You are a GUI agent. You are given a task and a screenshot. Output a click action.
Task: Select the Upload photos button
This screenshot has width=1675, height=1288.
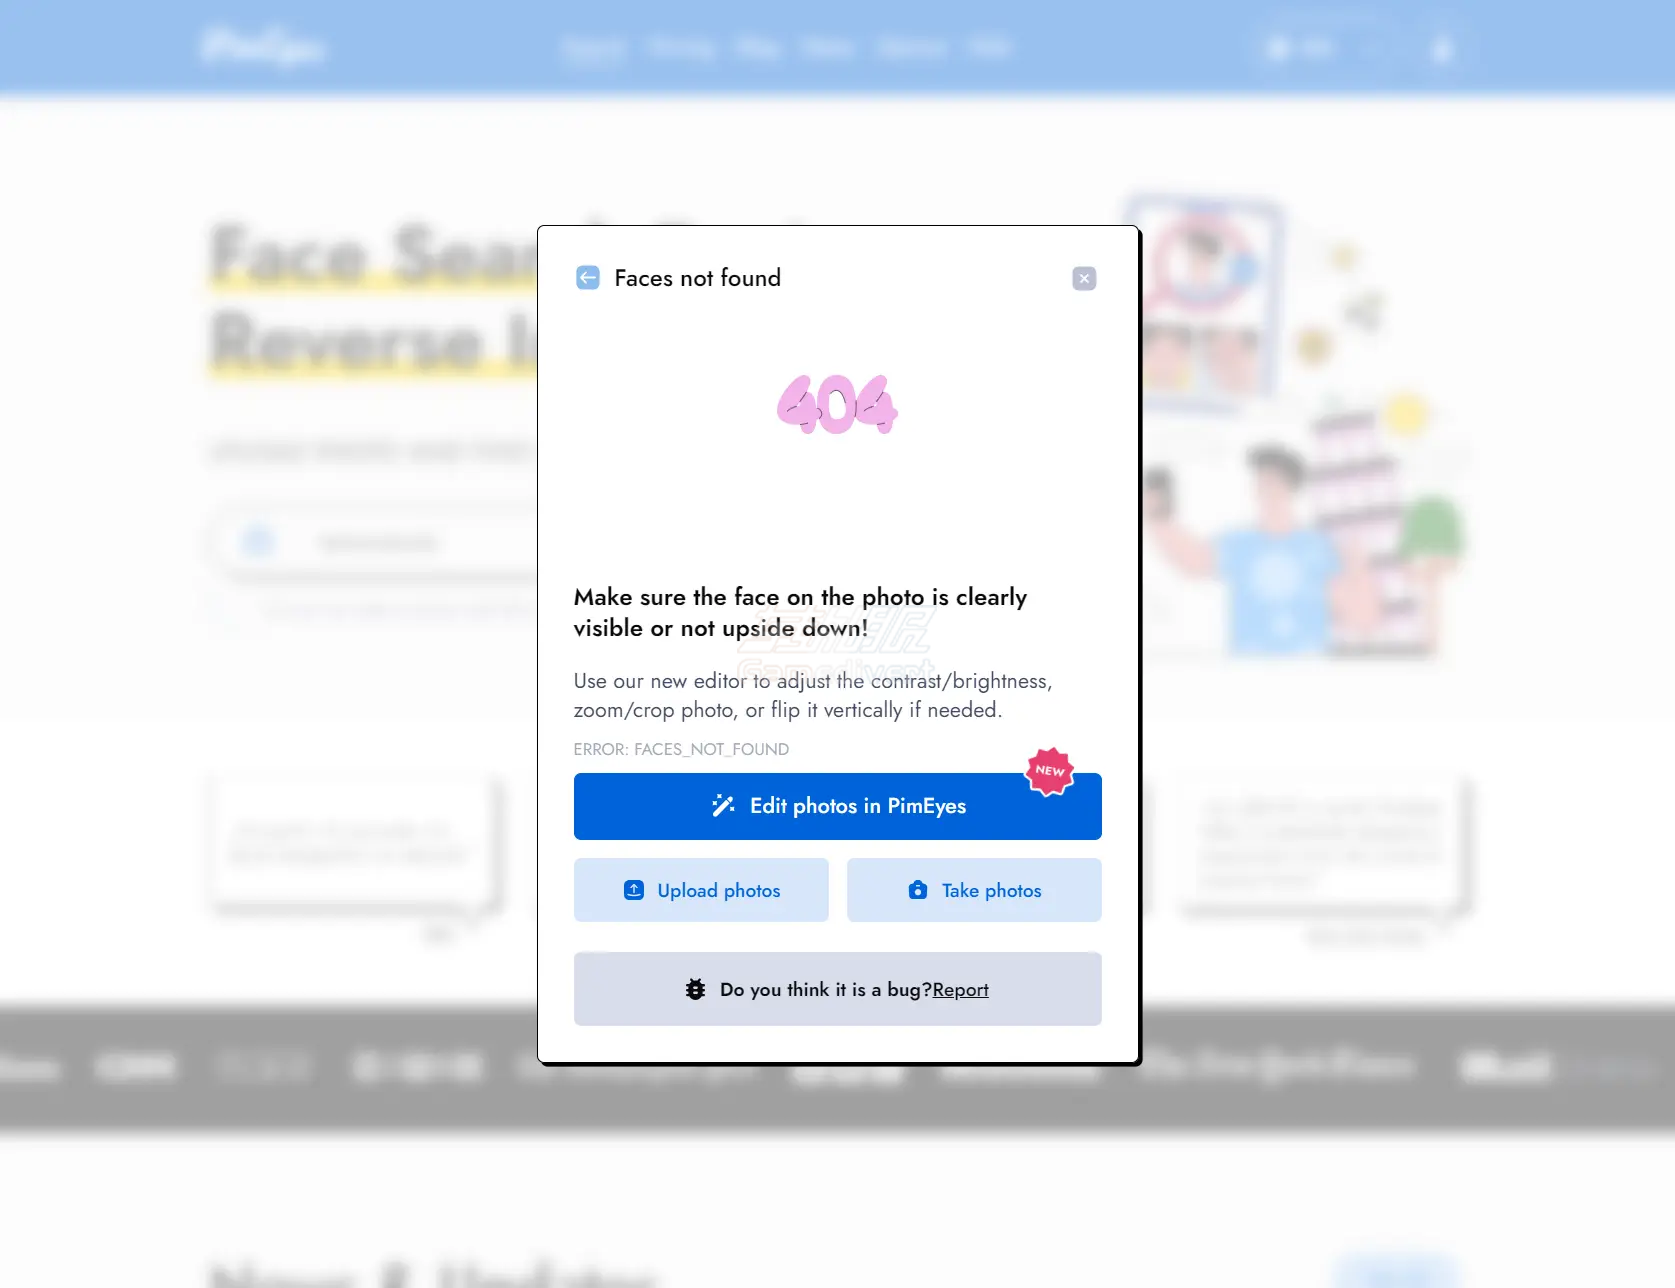click(x=701, y=890)
